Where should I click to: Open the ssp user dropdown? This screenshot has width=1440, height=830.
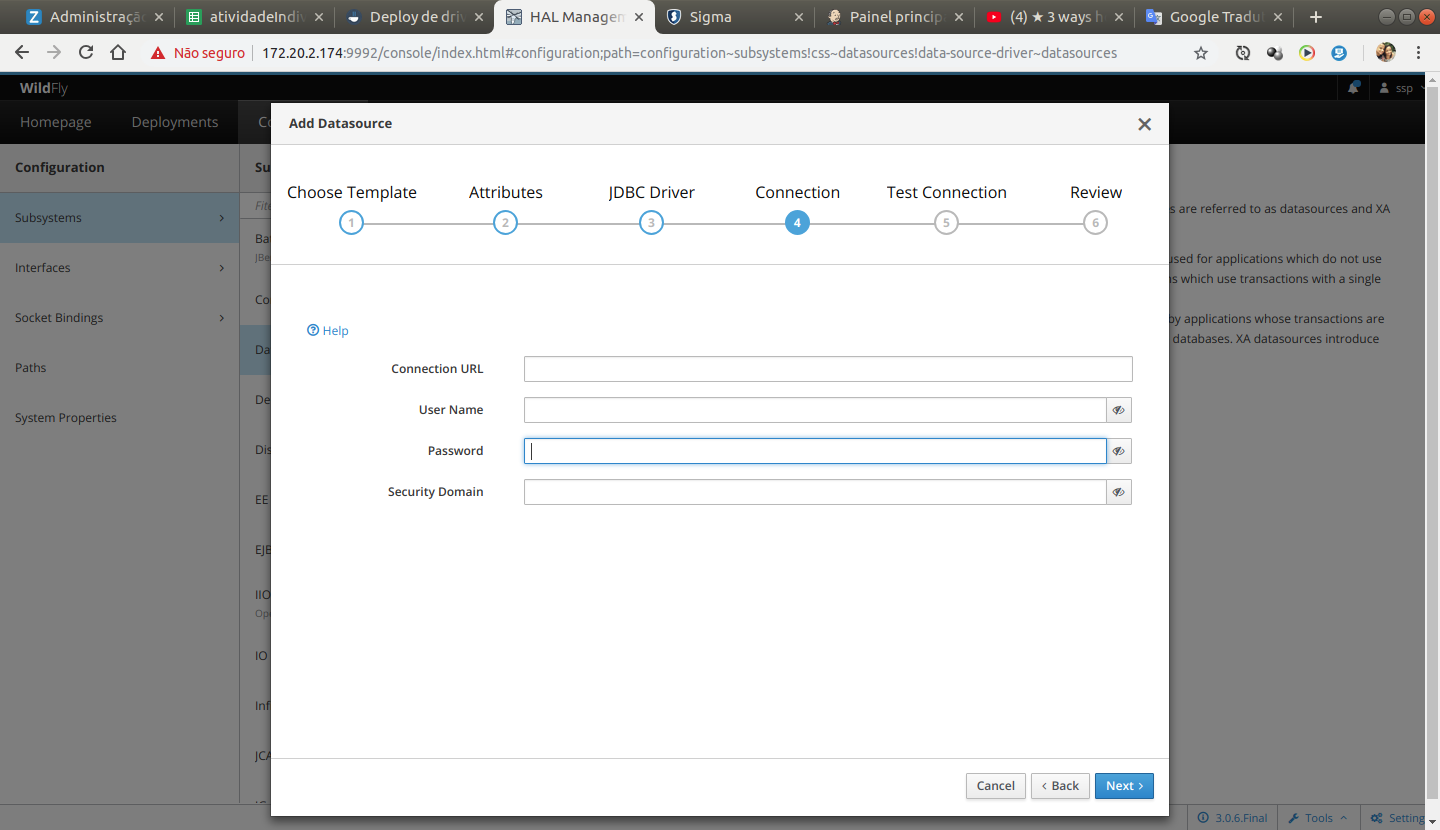1403,88
